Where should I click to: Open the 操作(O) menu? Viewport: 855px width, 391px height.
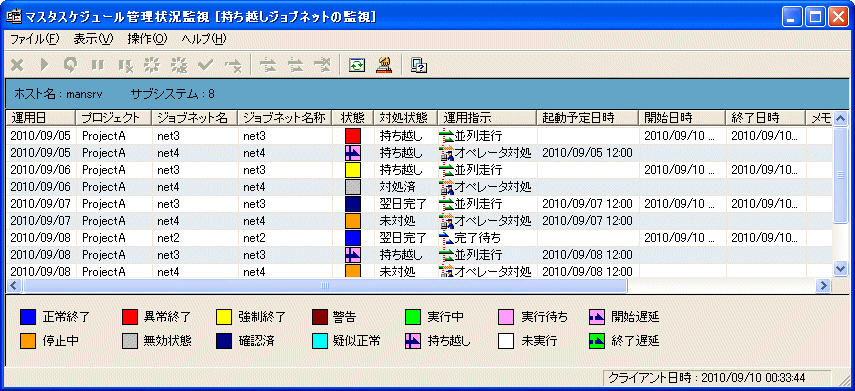point(147,39)
